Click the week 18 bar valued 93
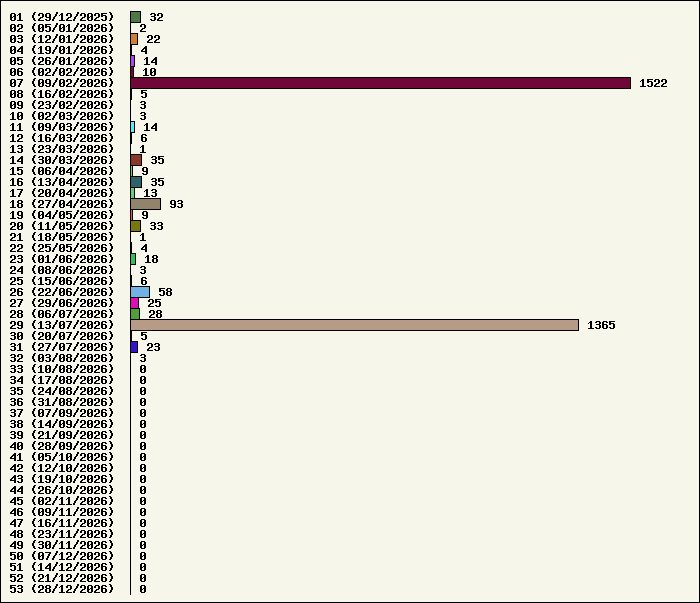 click(146, 204)
